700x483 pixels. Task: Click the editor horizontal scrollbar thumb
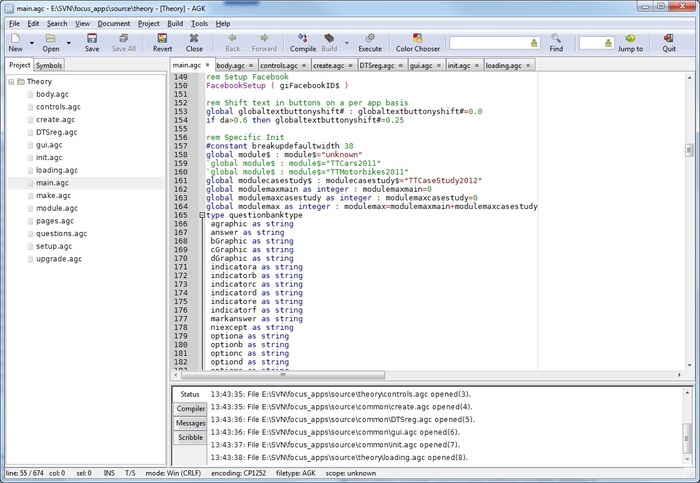point(283,375)
